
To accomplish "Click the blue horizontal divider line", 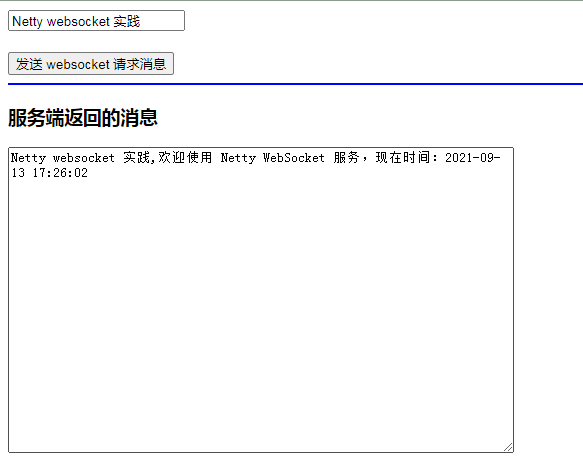I will click(x=295, y=84).
